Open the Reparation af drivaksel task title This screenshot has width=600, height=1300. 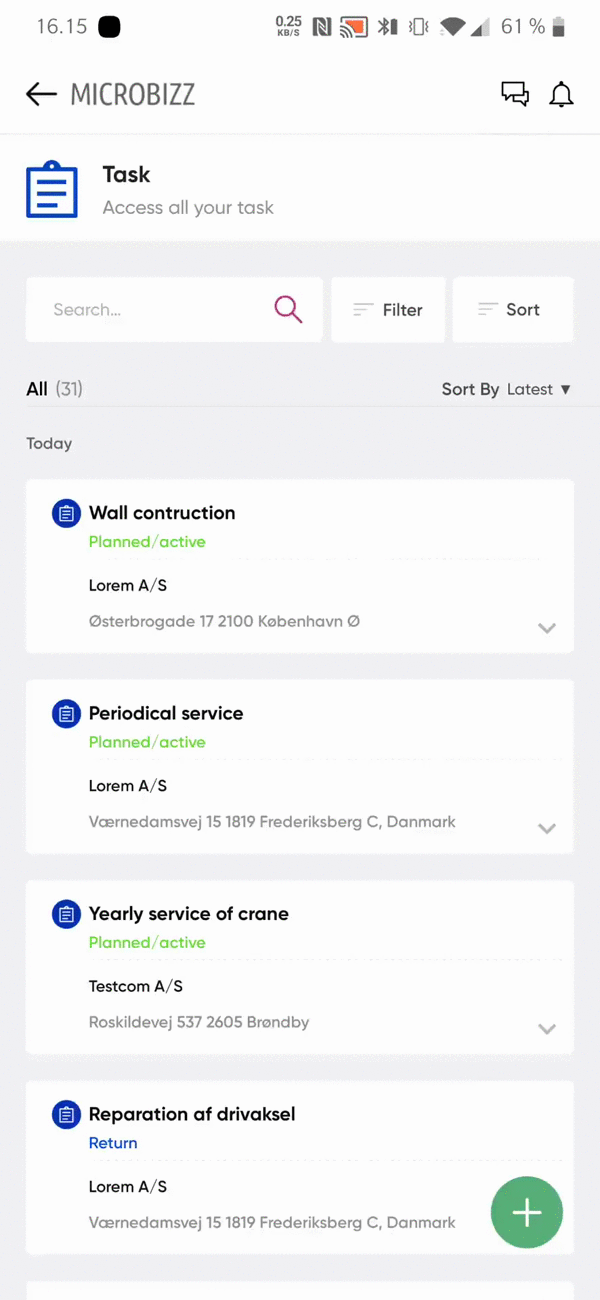pyautogui.click(x=192, y=1114)
